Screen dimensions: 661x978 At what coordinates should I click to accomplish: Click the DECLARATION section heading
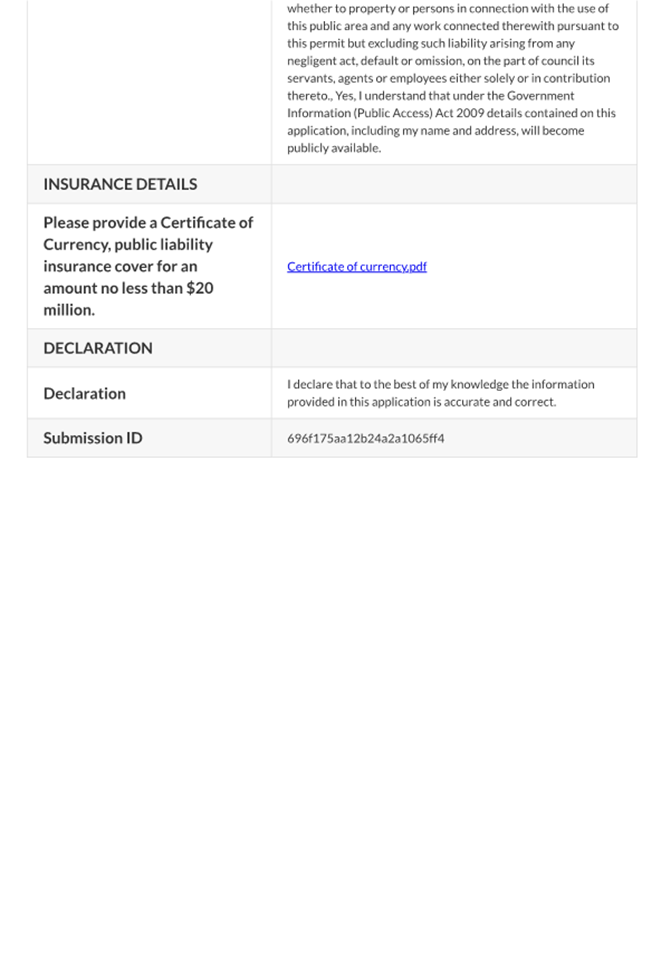point(98,348)
